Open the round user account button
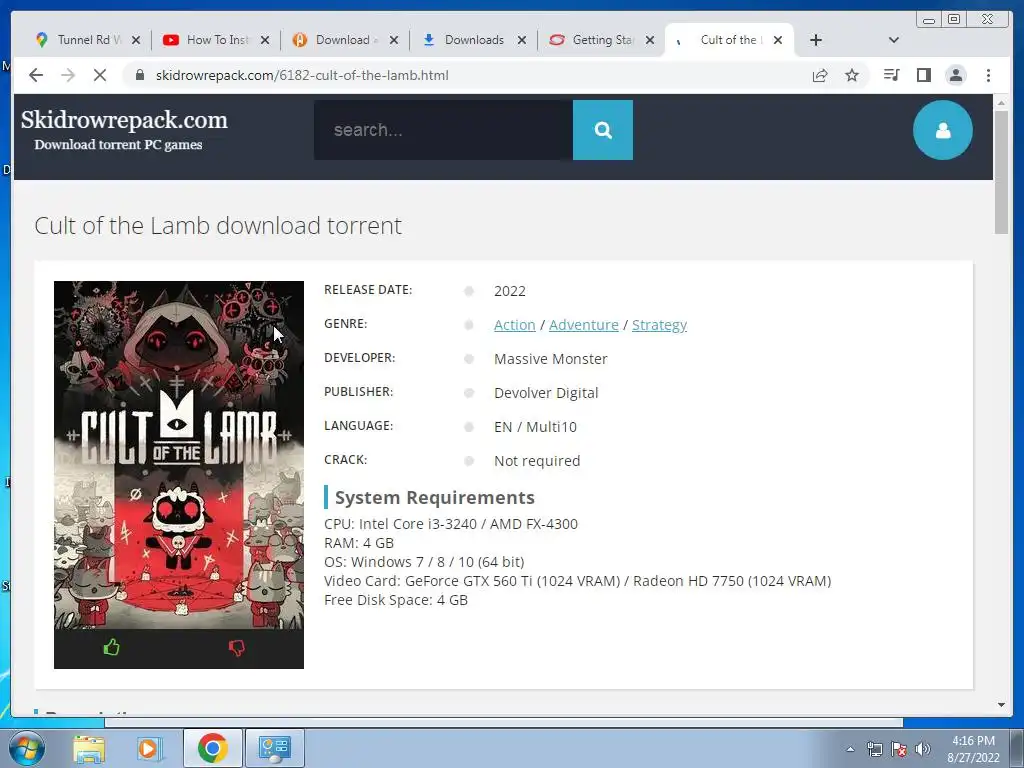The width and height of the screenshot is (1024, 768). pos(942,130)
